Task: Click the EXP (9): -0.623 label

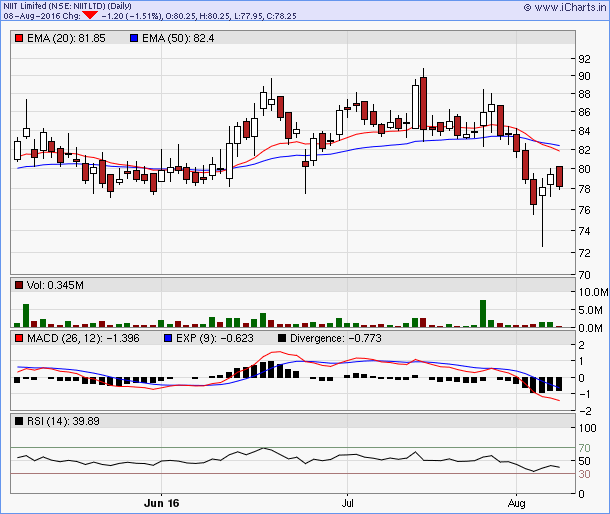Action: pos(215,338)
